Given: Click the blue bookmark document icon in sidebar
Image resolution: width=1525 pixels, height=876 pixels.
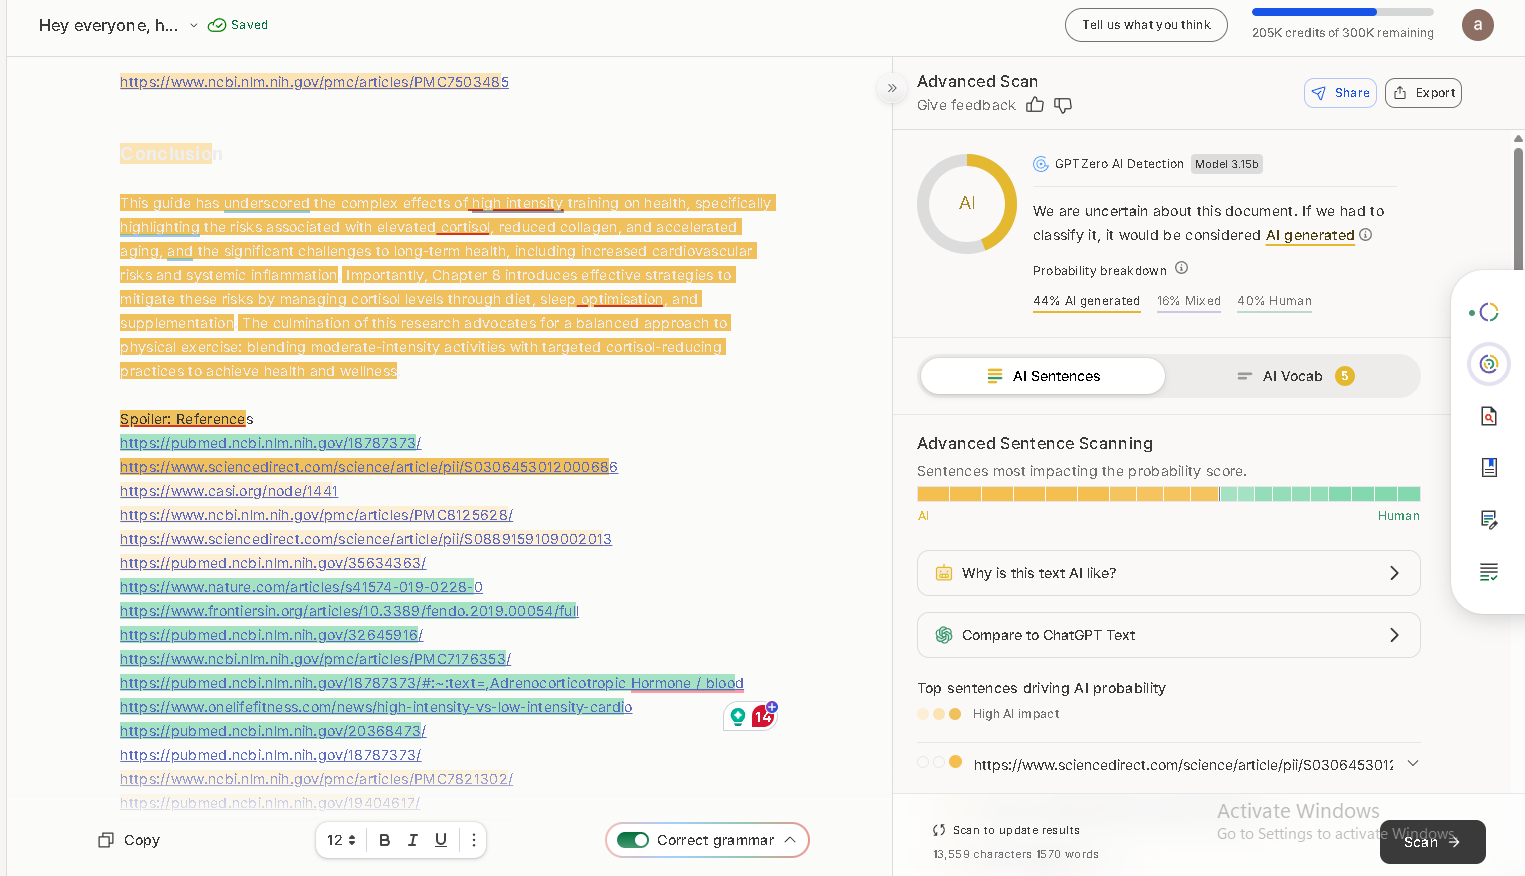Looking at the screenshot, I should 1488,467.
